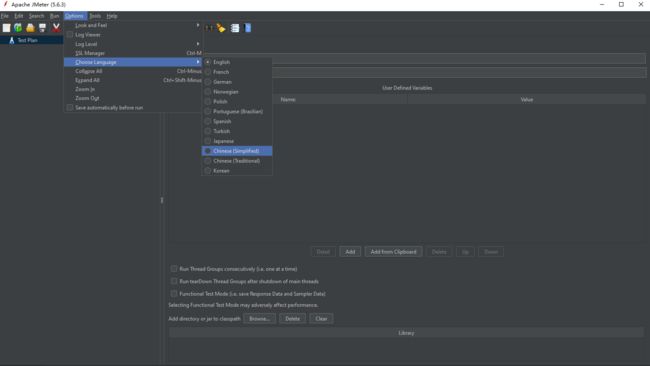650x366 pixels.
Task: Choose German as the language
Action: coord(237,82)
